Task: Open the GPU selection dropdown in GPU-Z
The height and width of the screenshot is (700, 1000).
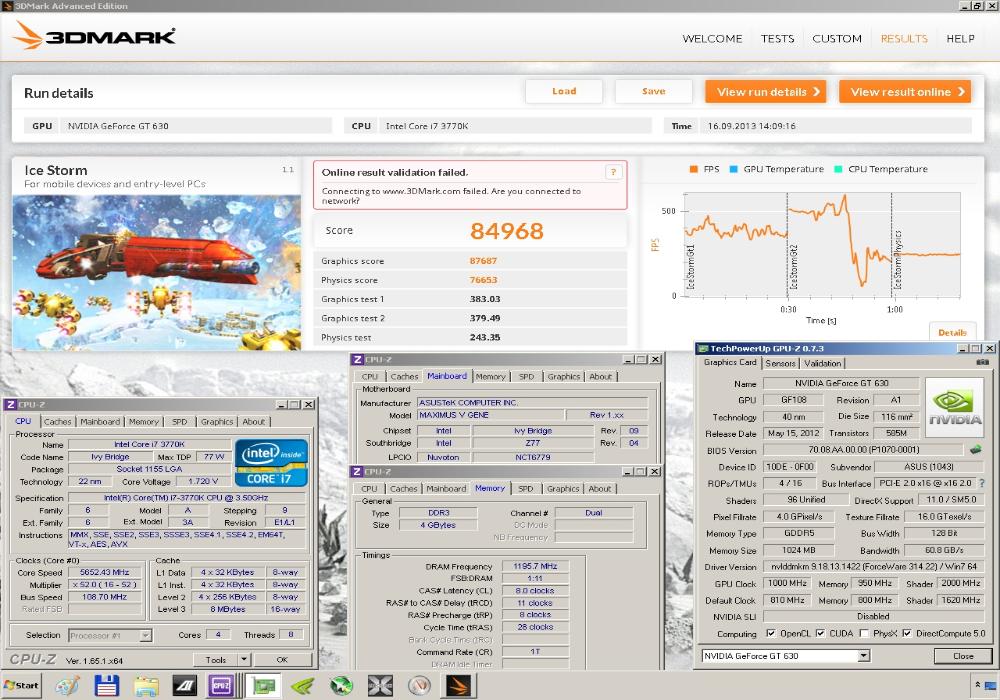Action: [864, 655]
